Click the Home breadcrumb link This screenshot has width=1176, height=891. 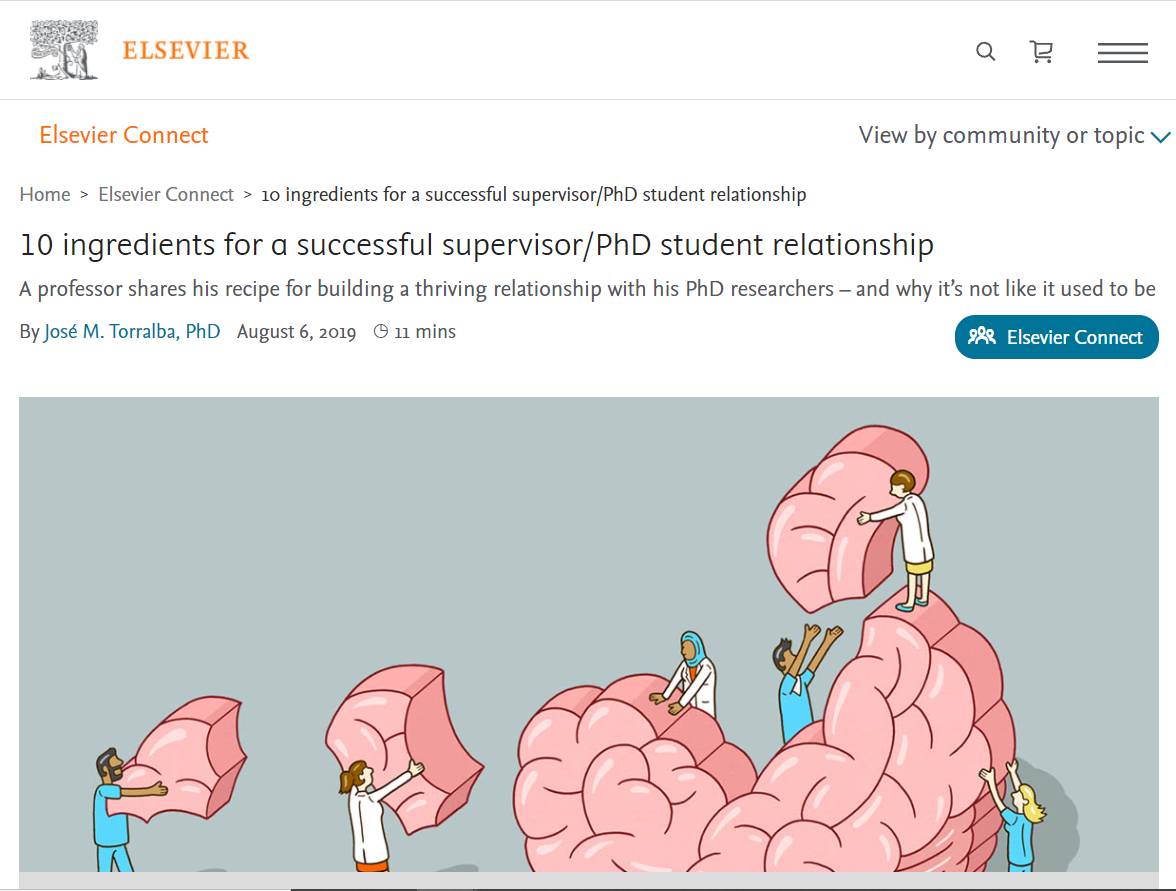[x=45, y=194]
